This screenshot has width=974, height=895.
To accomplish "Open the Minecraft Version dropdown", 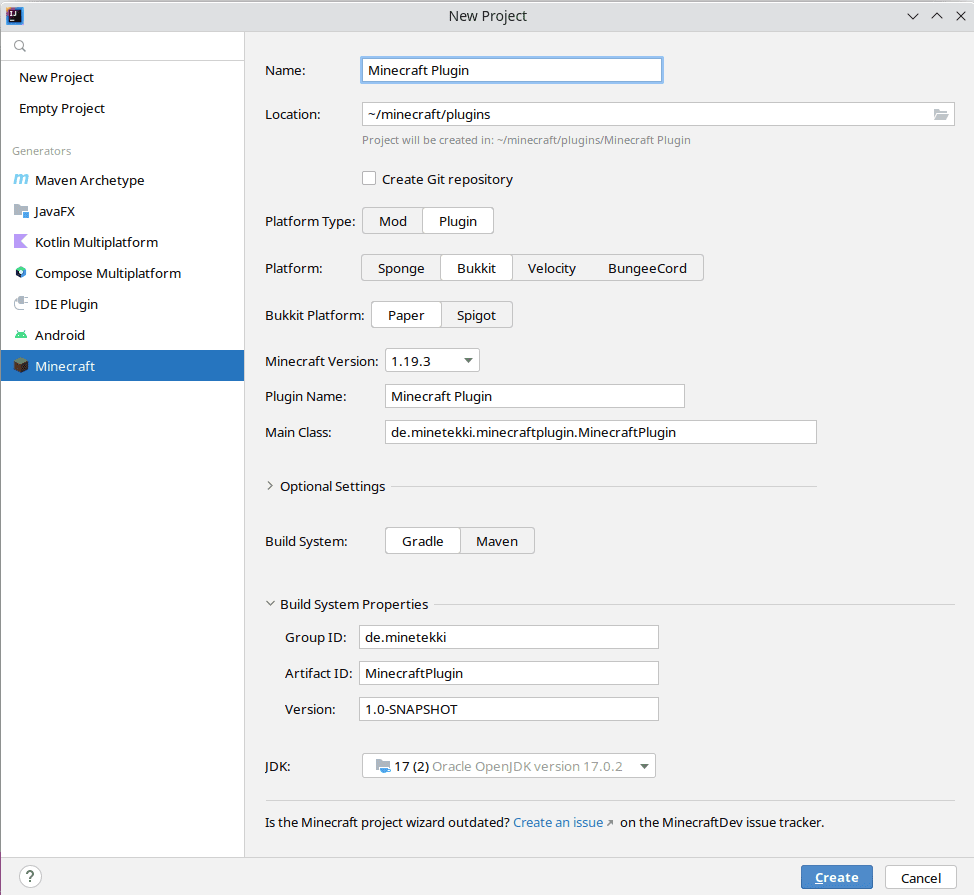I will tap(432, 361).
